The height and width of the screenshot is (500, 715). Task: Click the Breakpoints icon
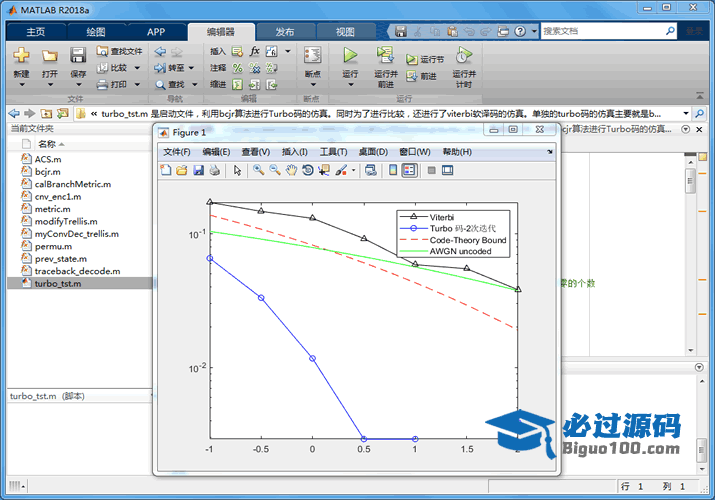click(312, 55)
